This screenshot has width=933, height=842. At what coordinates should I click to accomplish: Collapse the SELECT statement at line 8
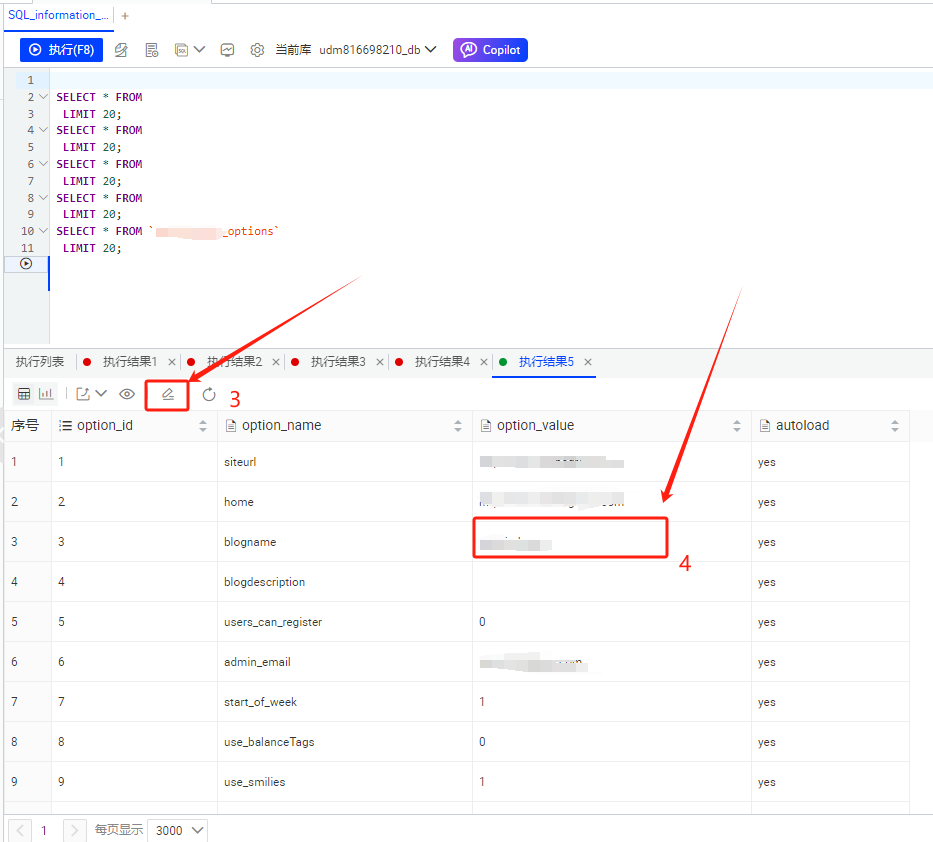pos(43,198)
